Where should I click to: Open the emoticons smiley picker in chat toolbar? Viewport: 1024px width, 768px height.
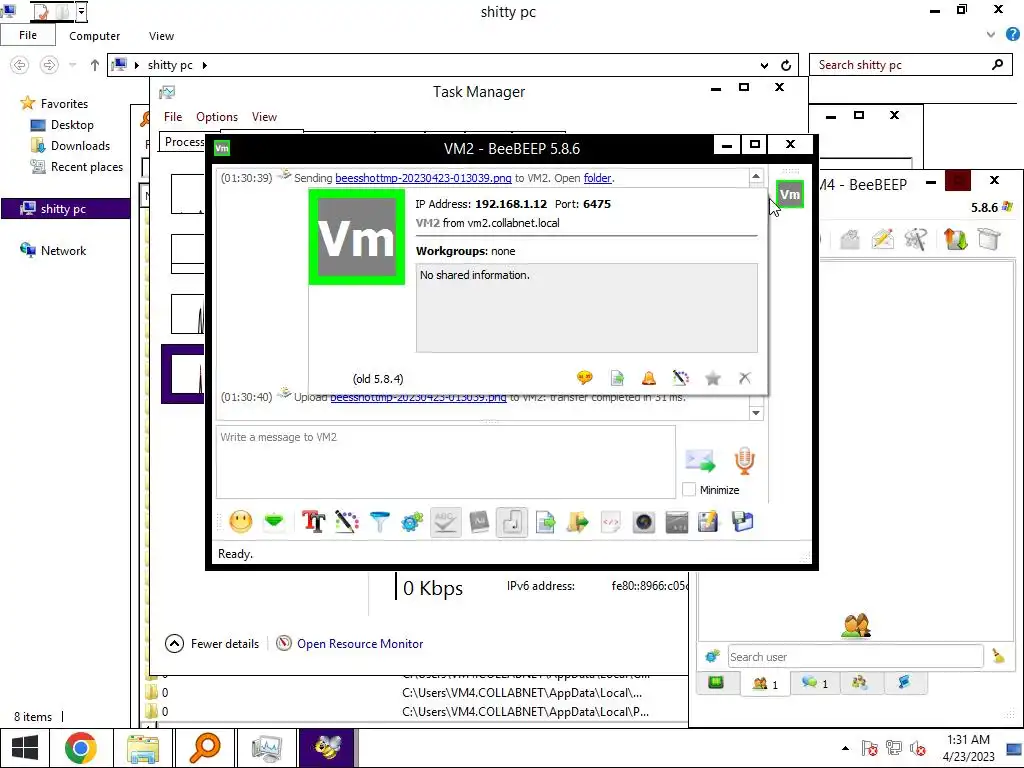[x=240, y=522]
